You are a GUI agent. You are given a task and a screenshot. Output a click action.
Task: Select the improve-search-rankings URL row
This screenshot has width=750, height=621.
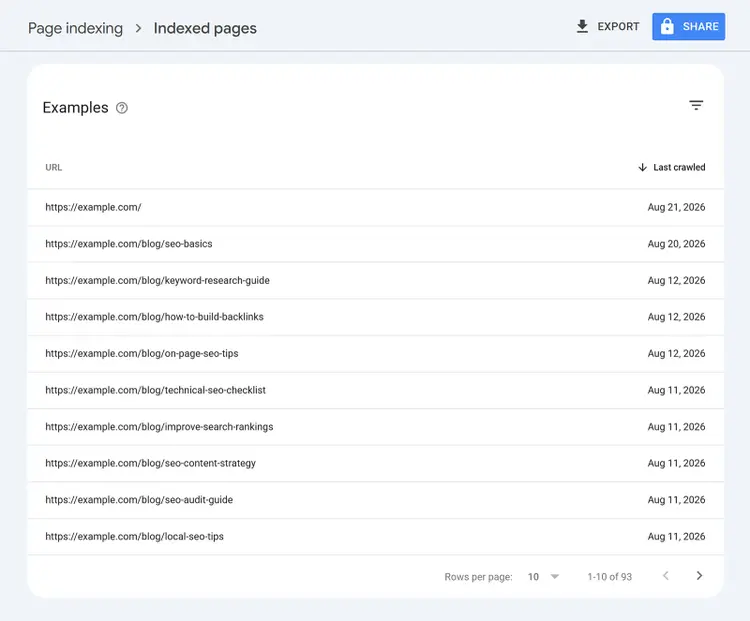375,427
